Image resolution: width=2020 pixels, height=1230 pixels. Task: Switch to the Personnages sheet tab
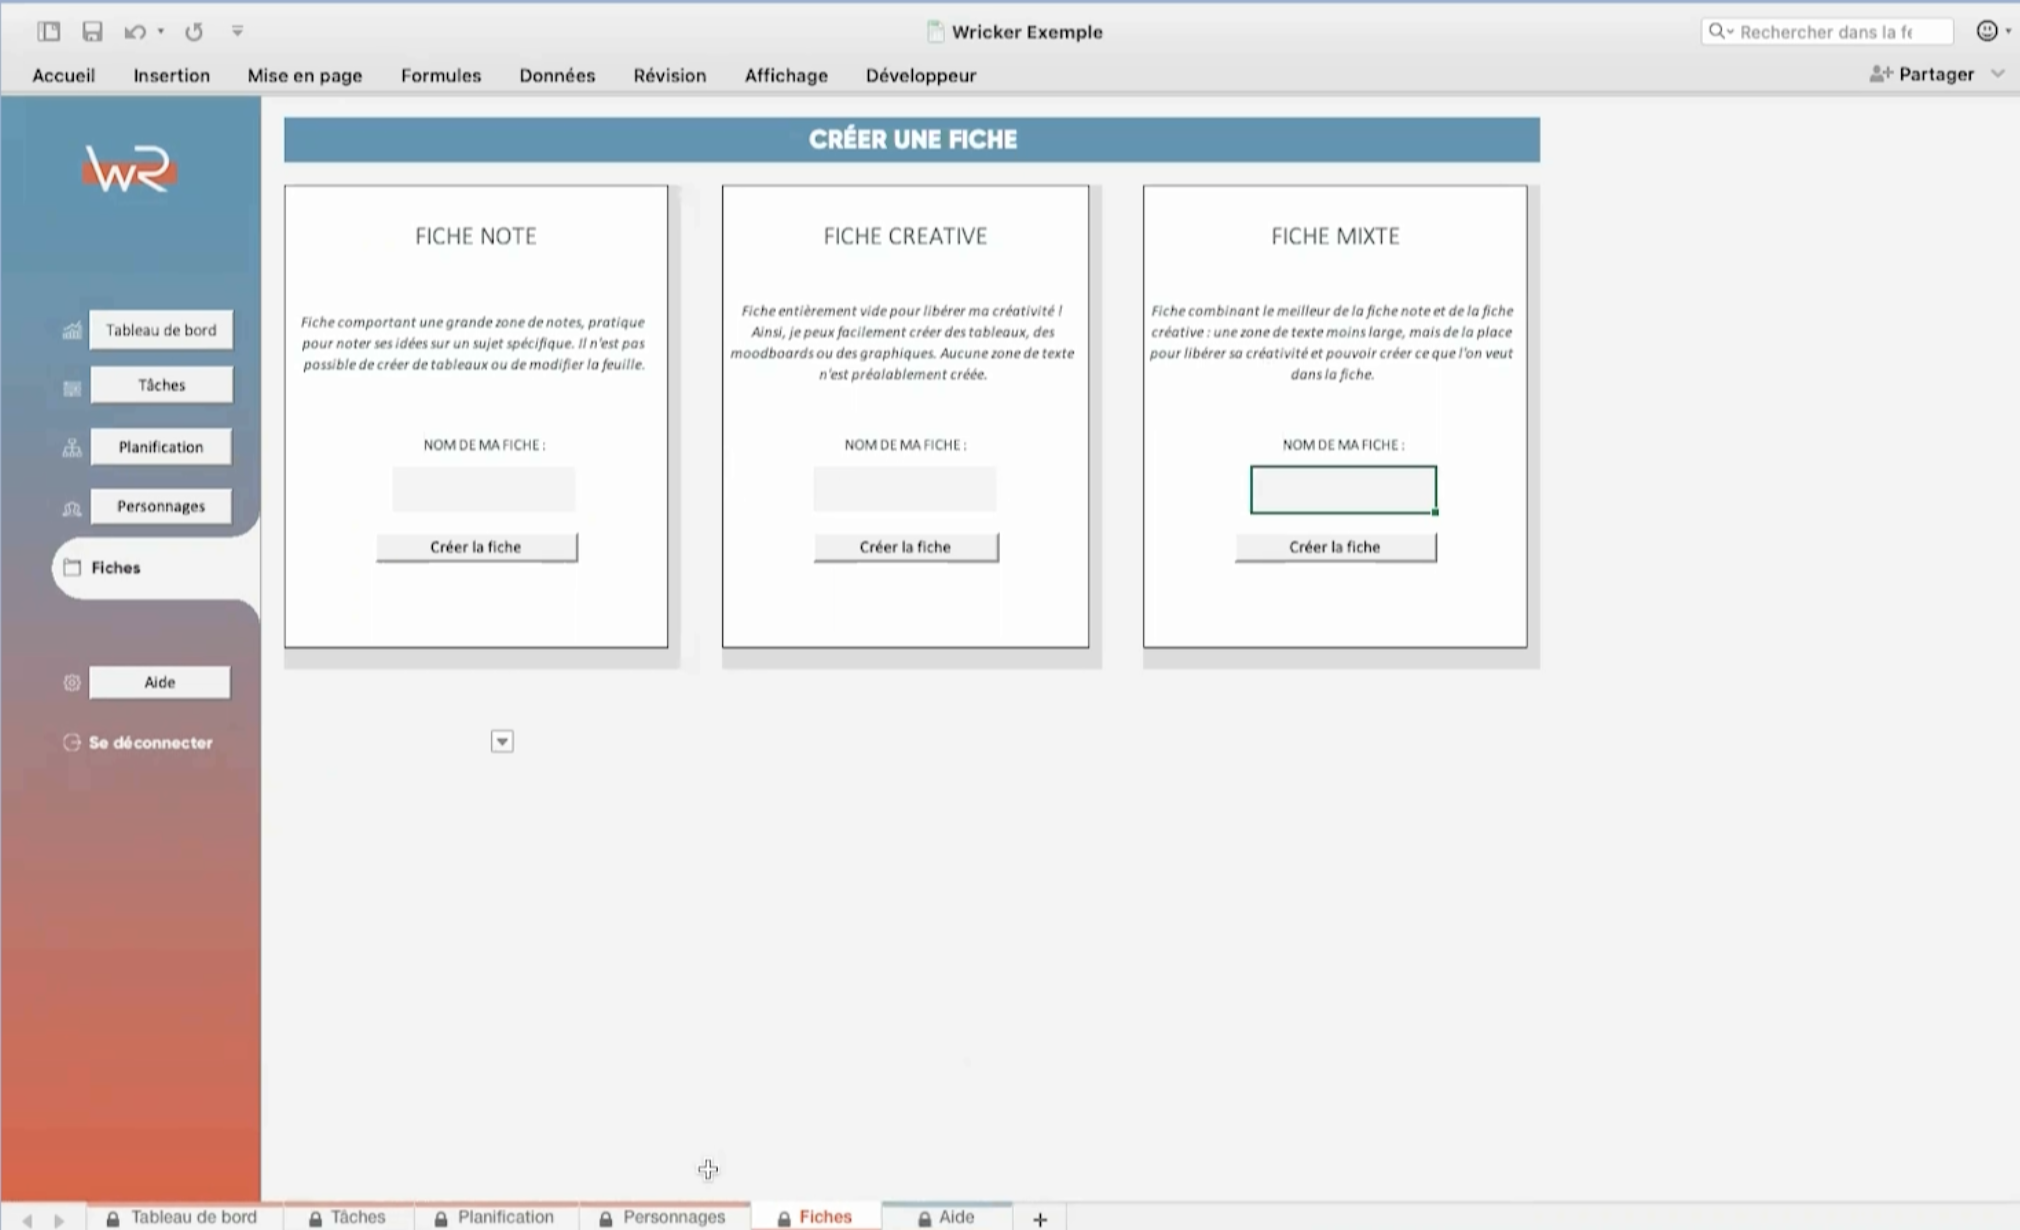tap(673, 1217)
